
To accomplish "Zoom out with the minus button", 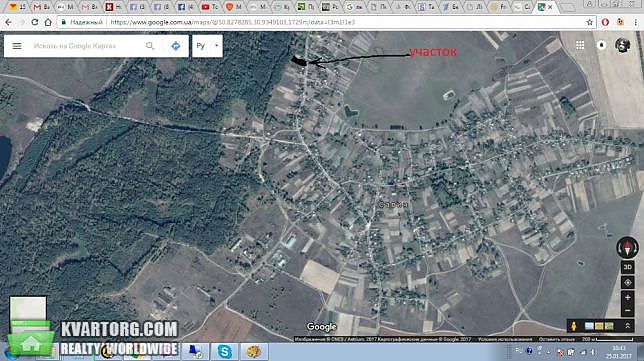I will pyautogui.click(x=628, y=310).
